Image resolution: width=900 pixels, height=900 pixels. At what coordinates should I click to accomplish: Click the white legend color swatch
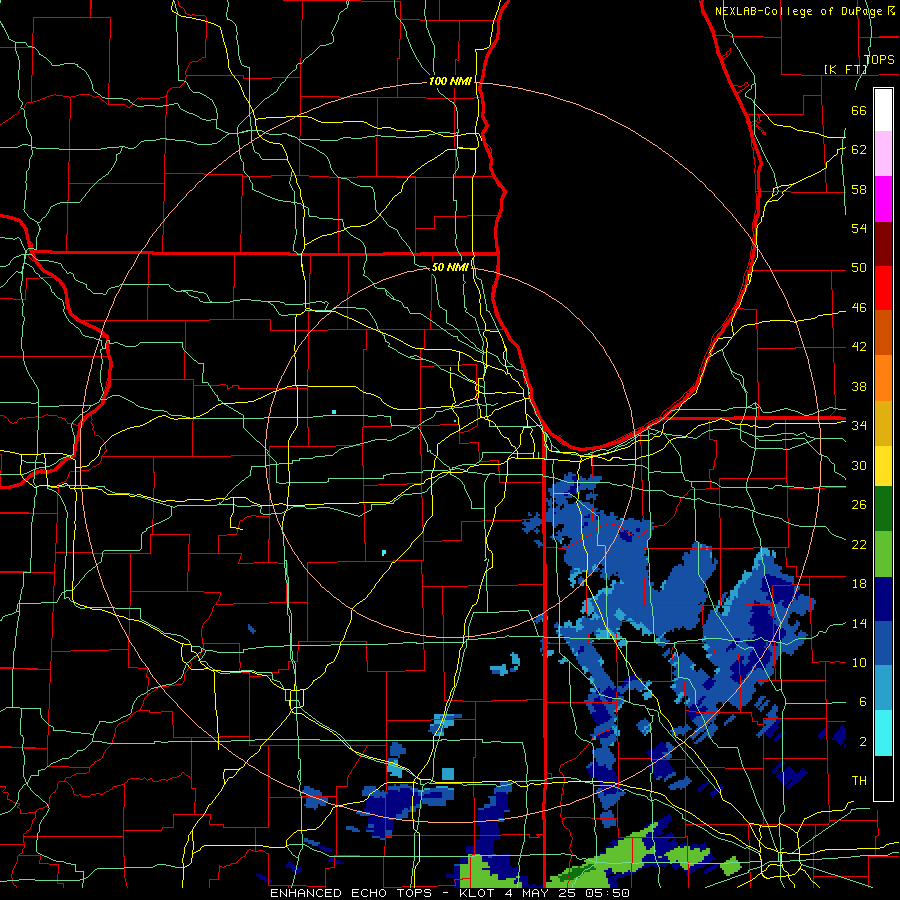coord(883,110)
